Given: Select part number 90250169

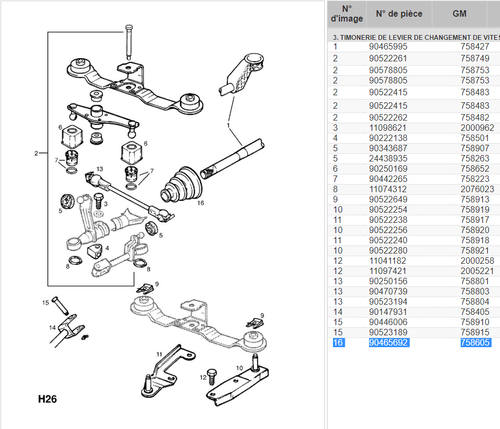Looking at the screenshot, I should 388,169.
